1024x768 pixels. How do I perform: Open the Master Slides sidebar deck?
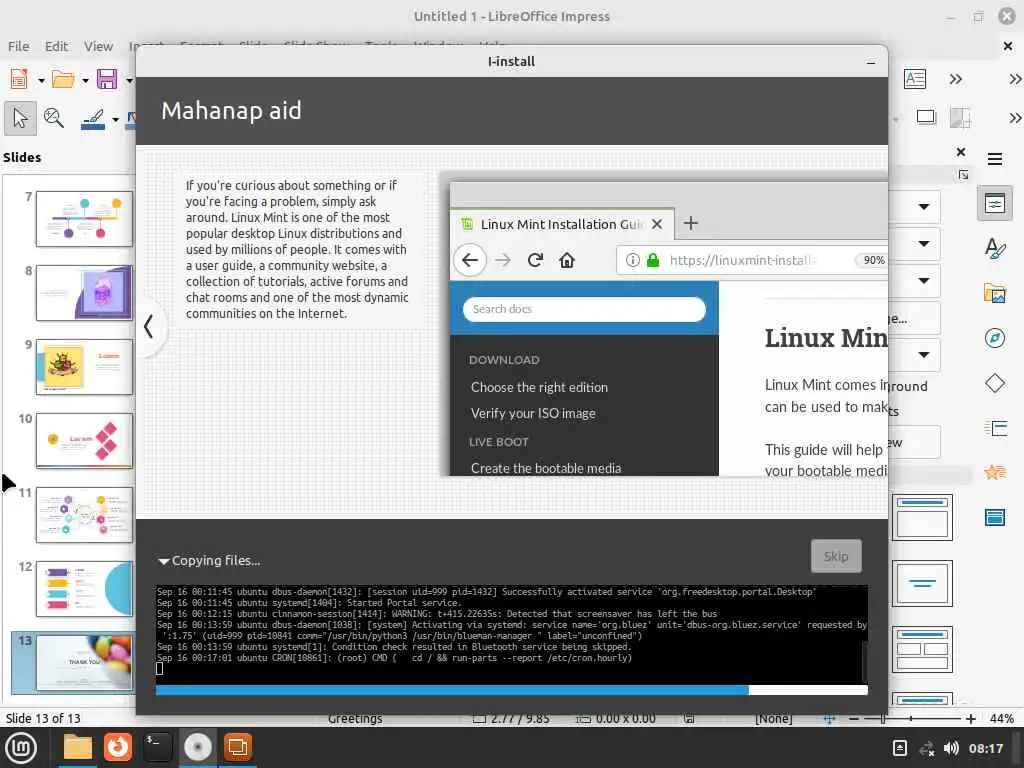tap(995, 518)
